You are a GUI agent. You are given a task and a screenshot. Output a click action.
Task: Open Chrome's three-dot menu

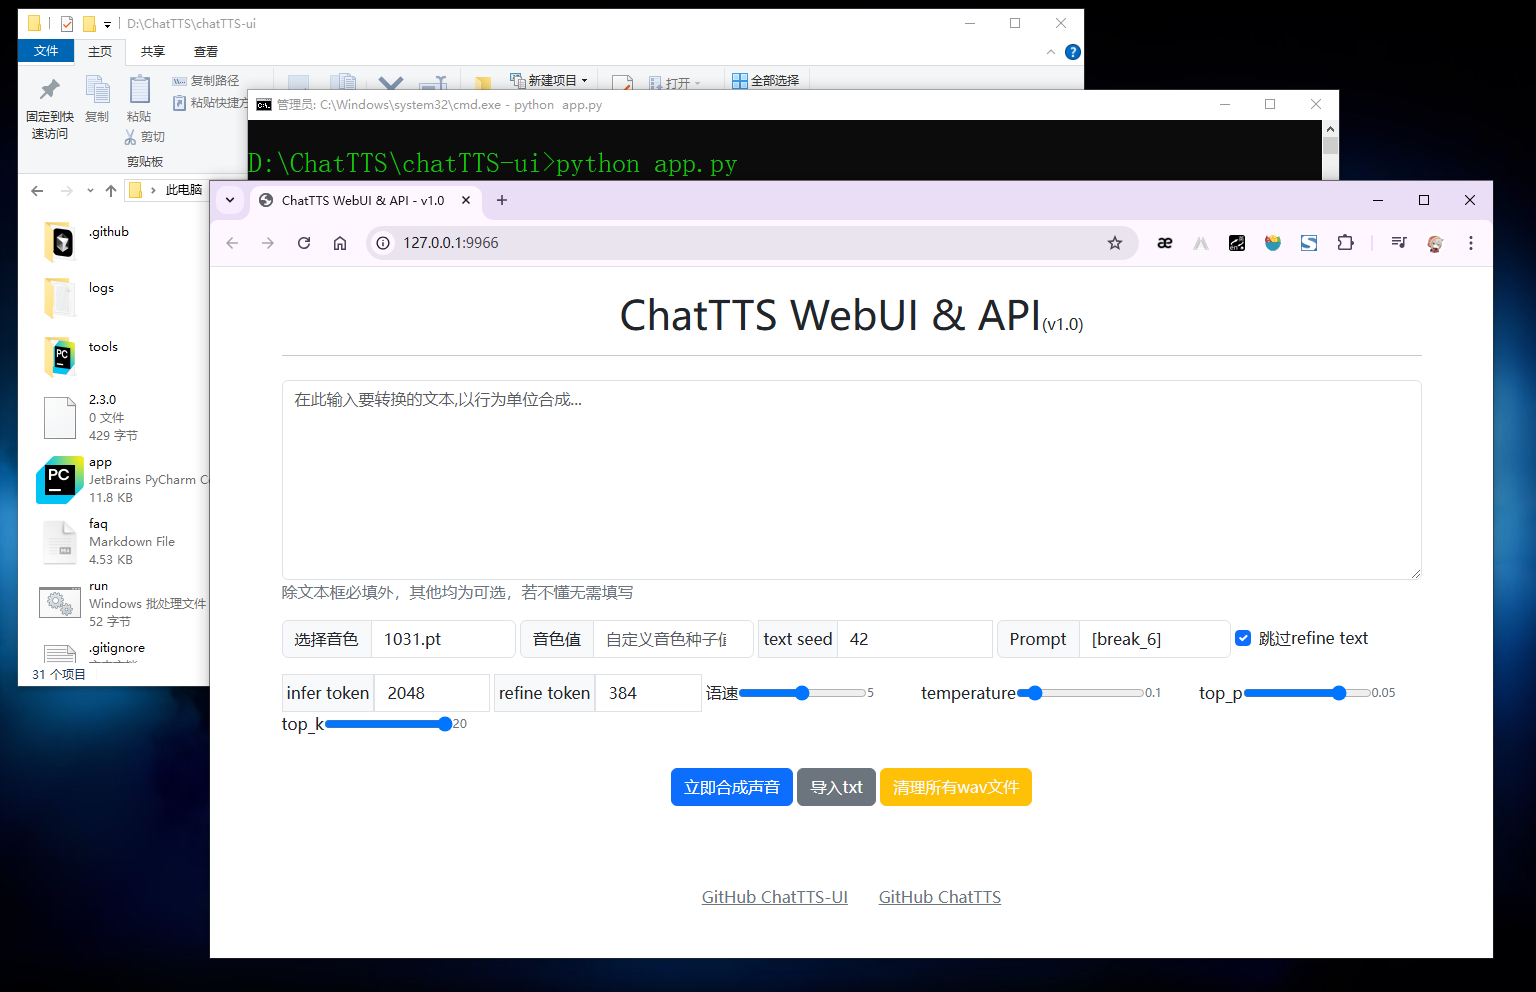tap(1471, 243)
